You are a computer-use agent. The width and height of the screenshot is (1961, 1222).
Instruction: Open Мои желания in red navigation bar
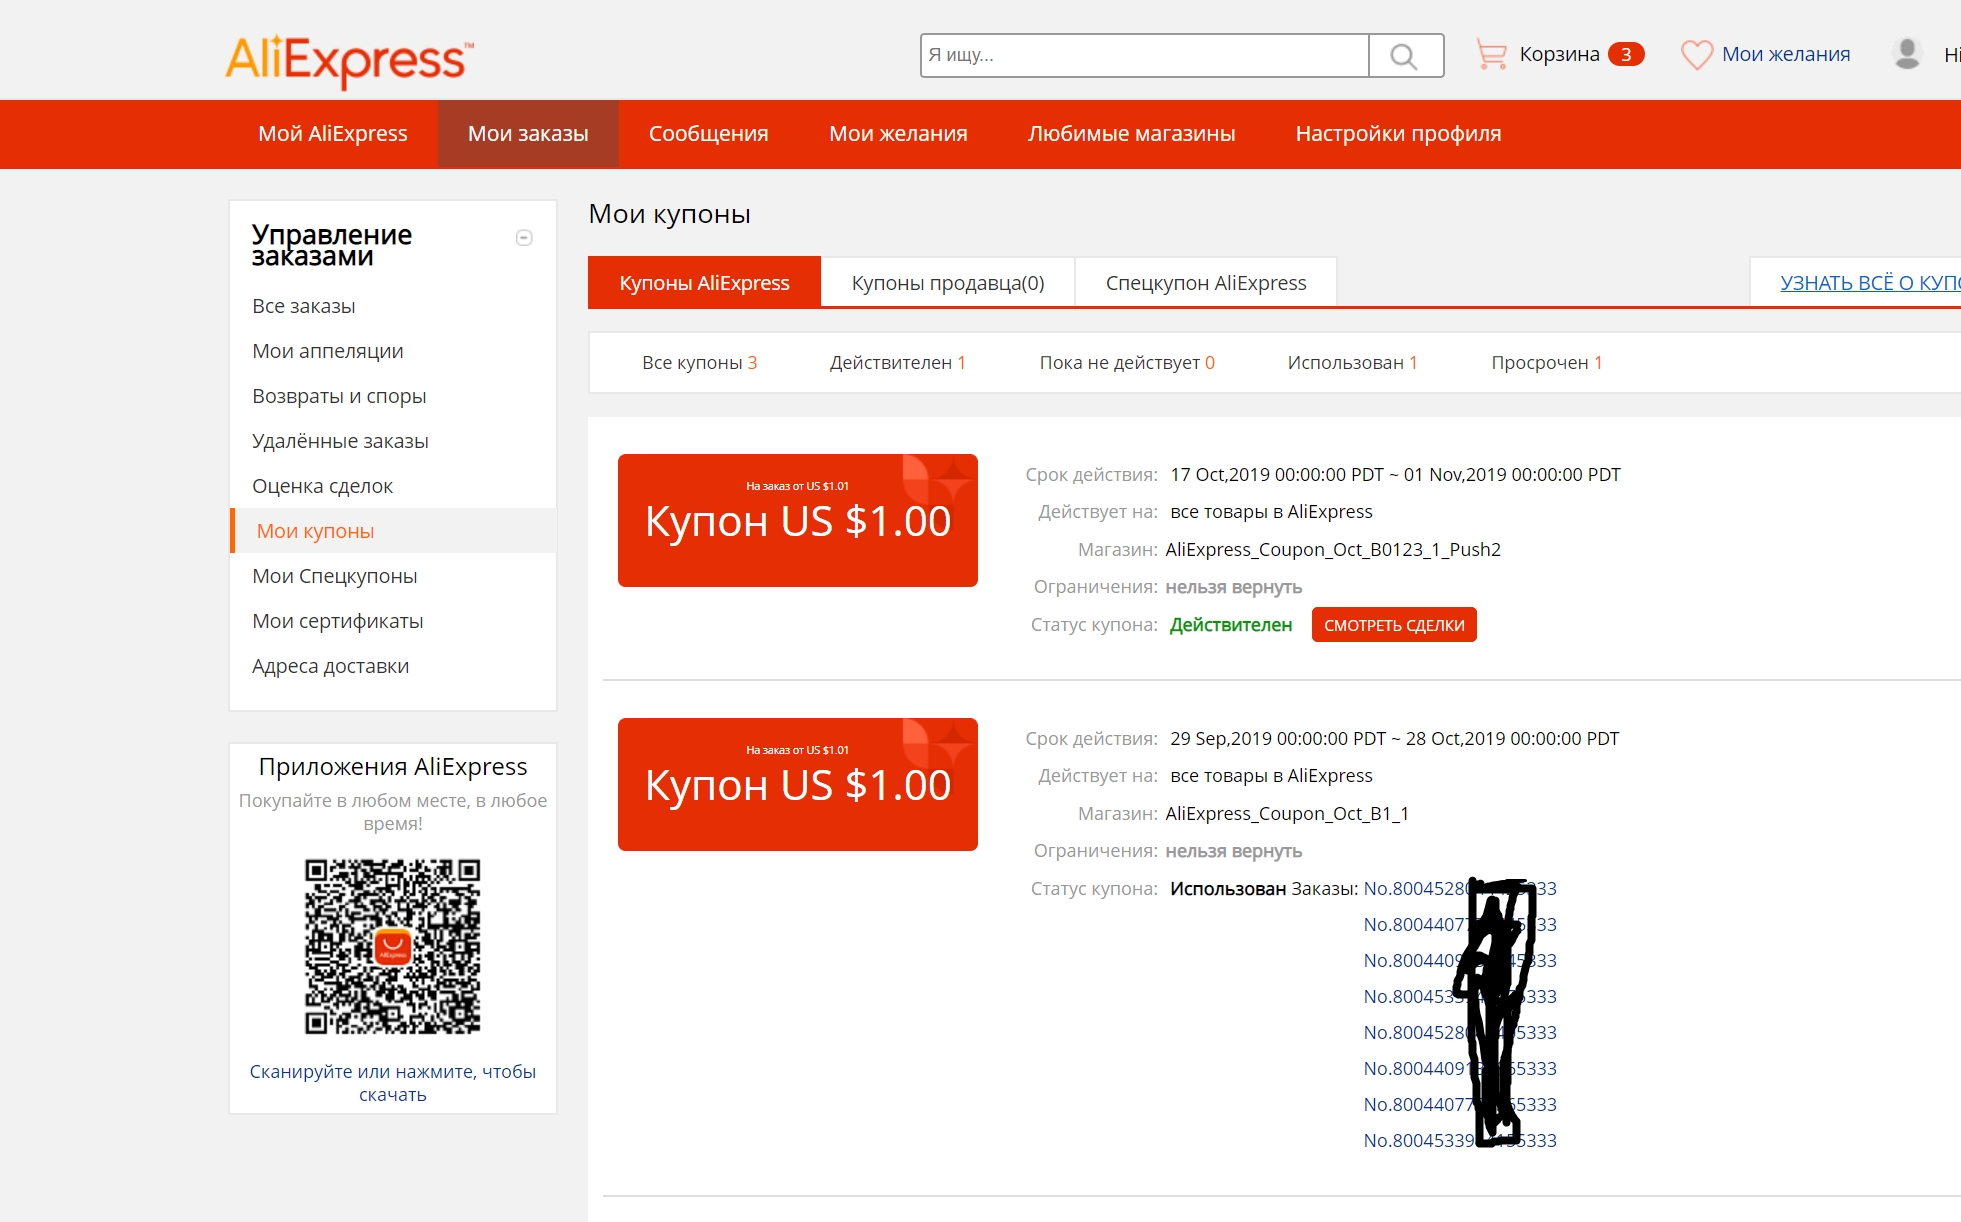[x=898, y=134]
